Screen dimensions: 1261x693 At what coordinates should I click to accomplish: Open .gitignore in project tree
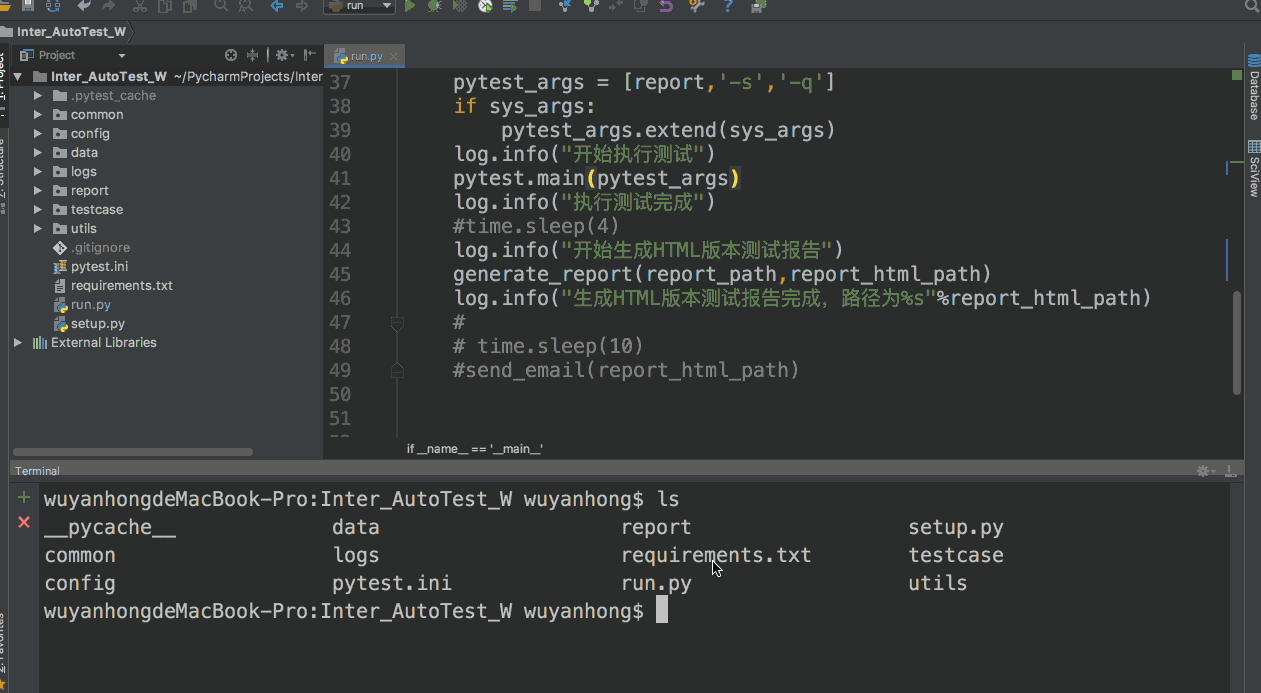100,248
